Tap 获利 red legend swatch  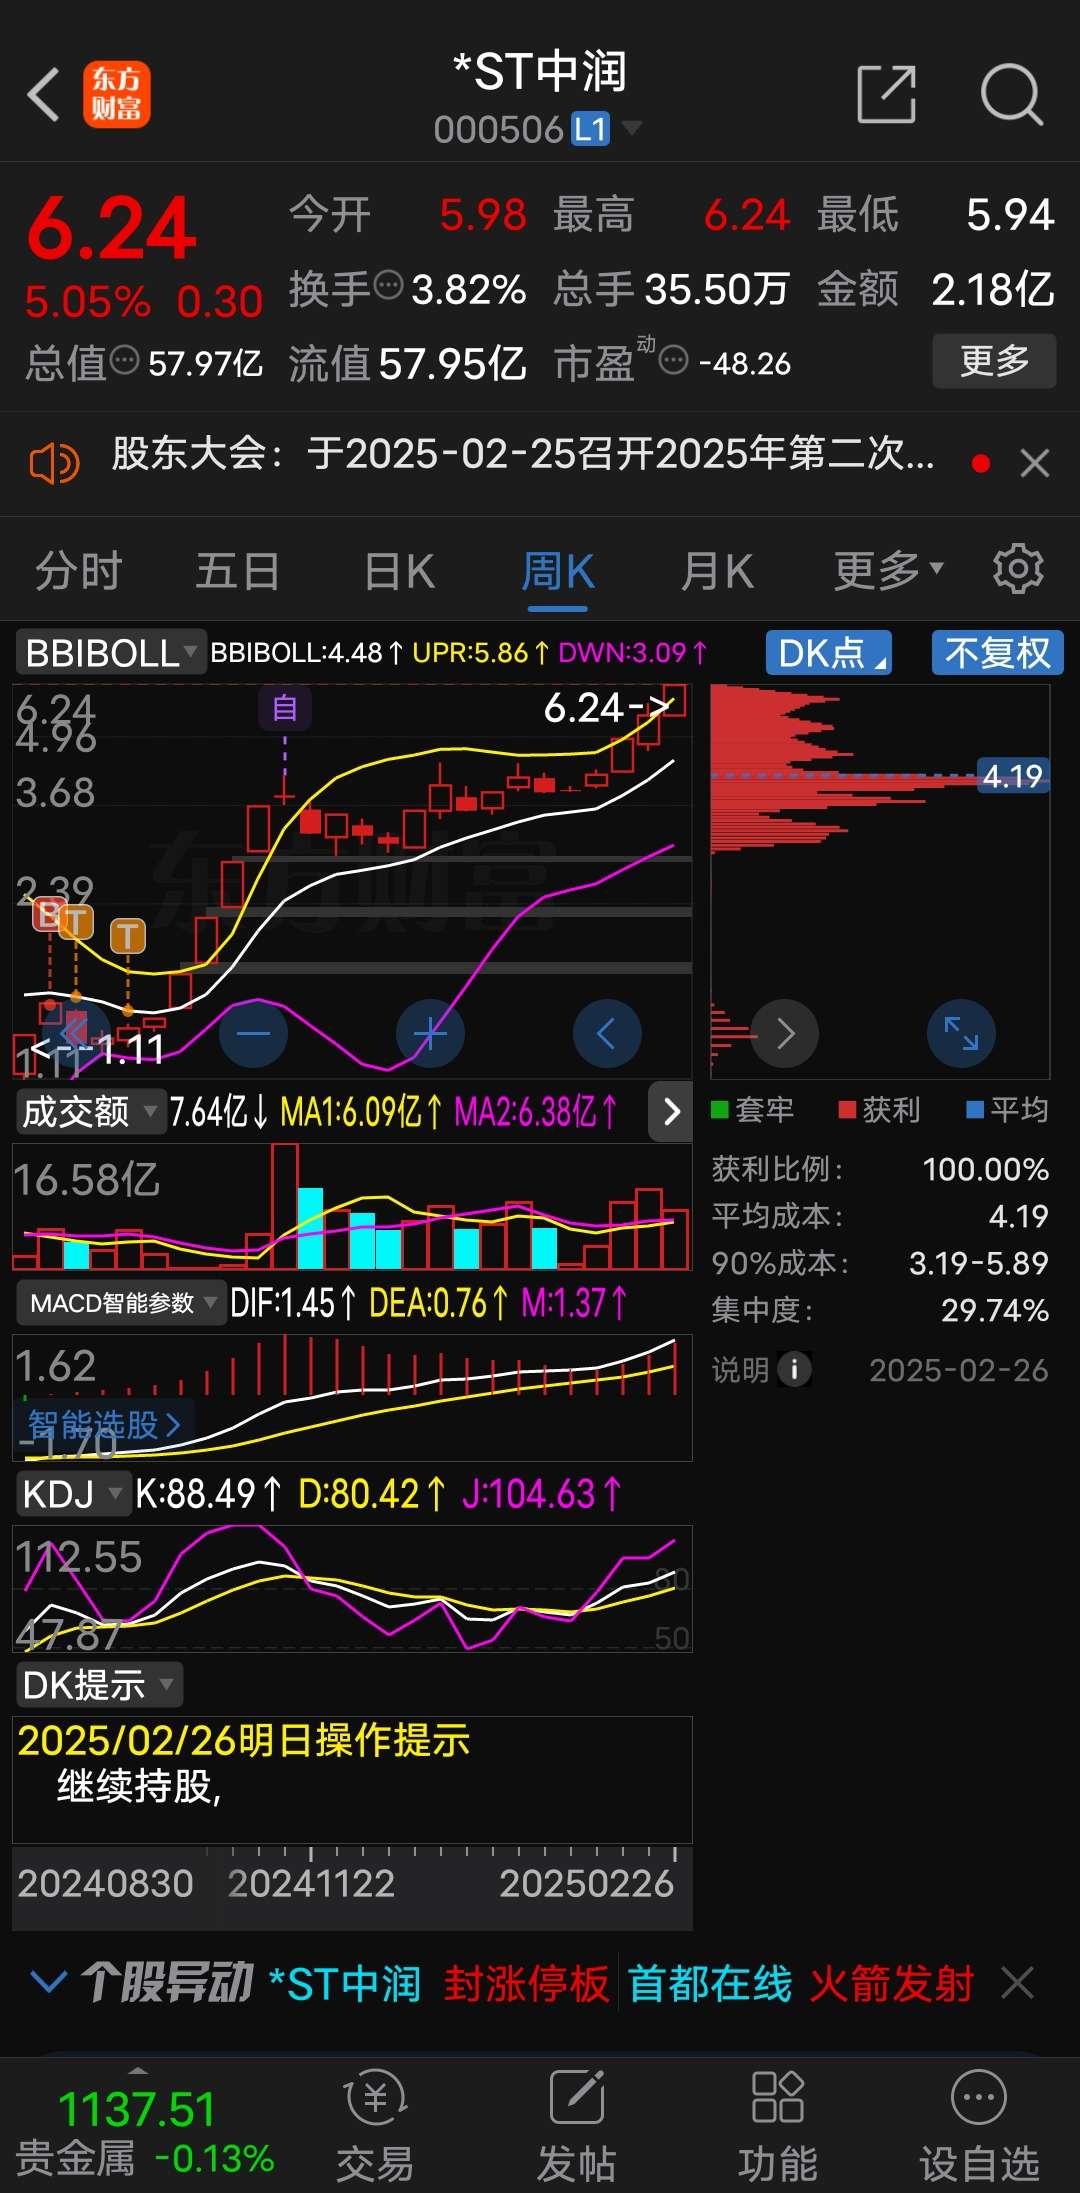(847, 1109)
